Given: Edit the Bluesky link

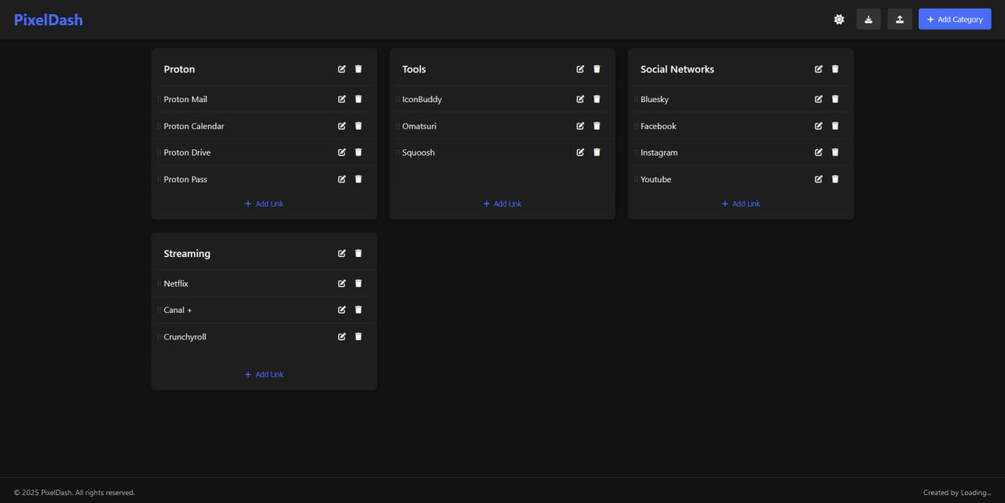Looking at the screenshot, I should click(818, 99).
